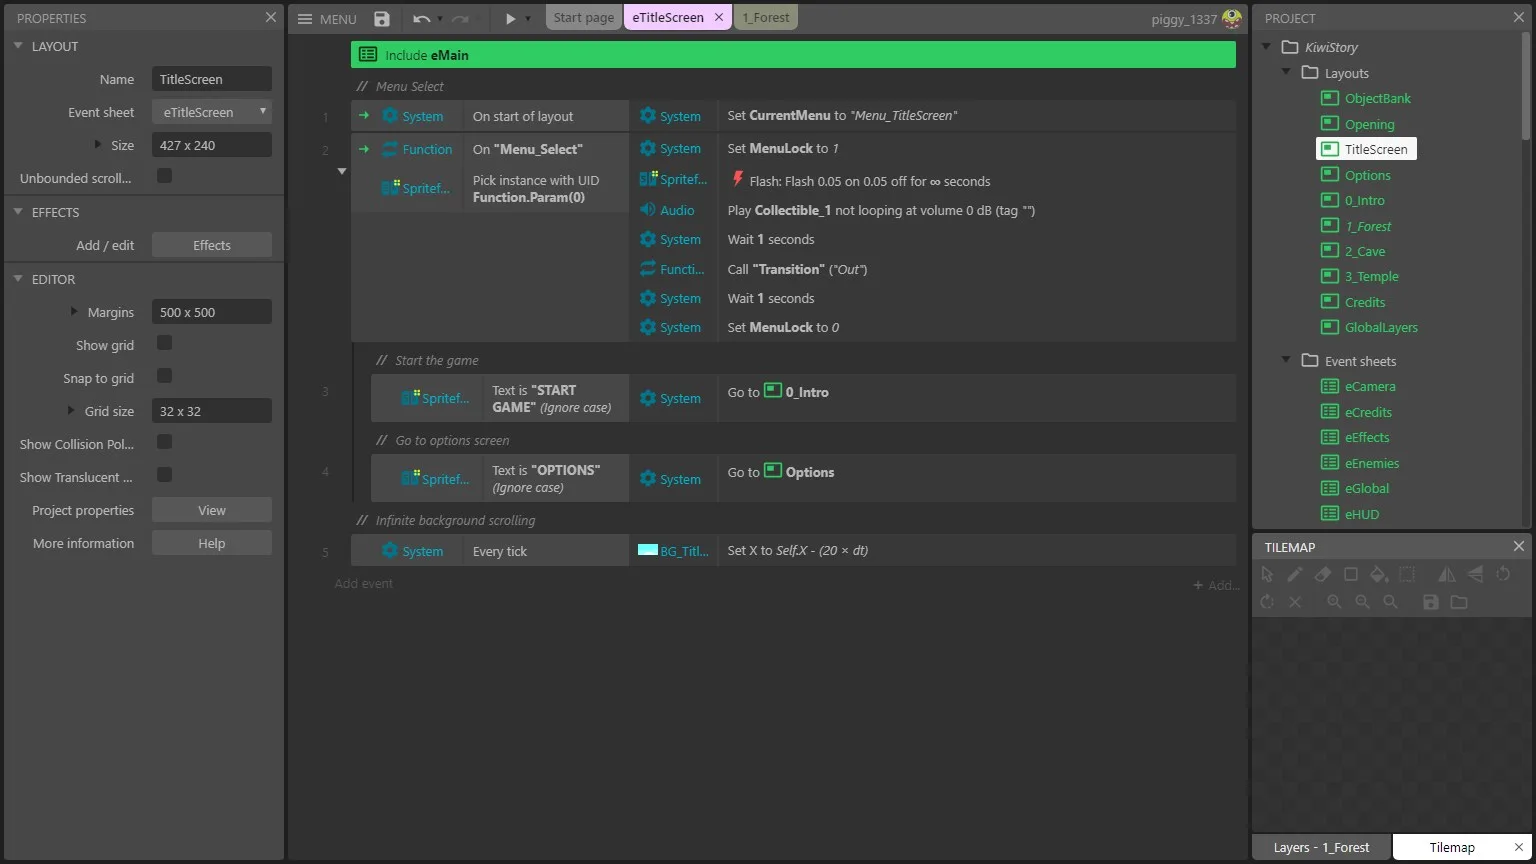Image resolution: width=1536 pixels, height=864 pixels.
Task: Click the save project icon in toolbar
Action: coord(382,19)
